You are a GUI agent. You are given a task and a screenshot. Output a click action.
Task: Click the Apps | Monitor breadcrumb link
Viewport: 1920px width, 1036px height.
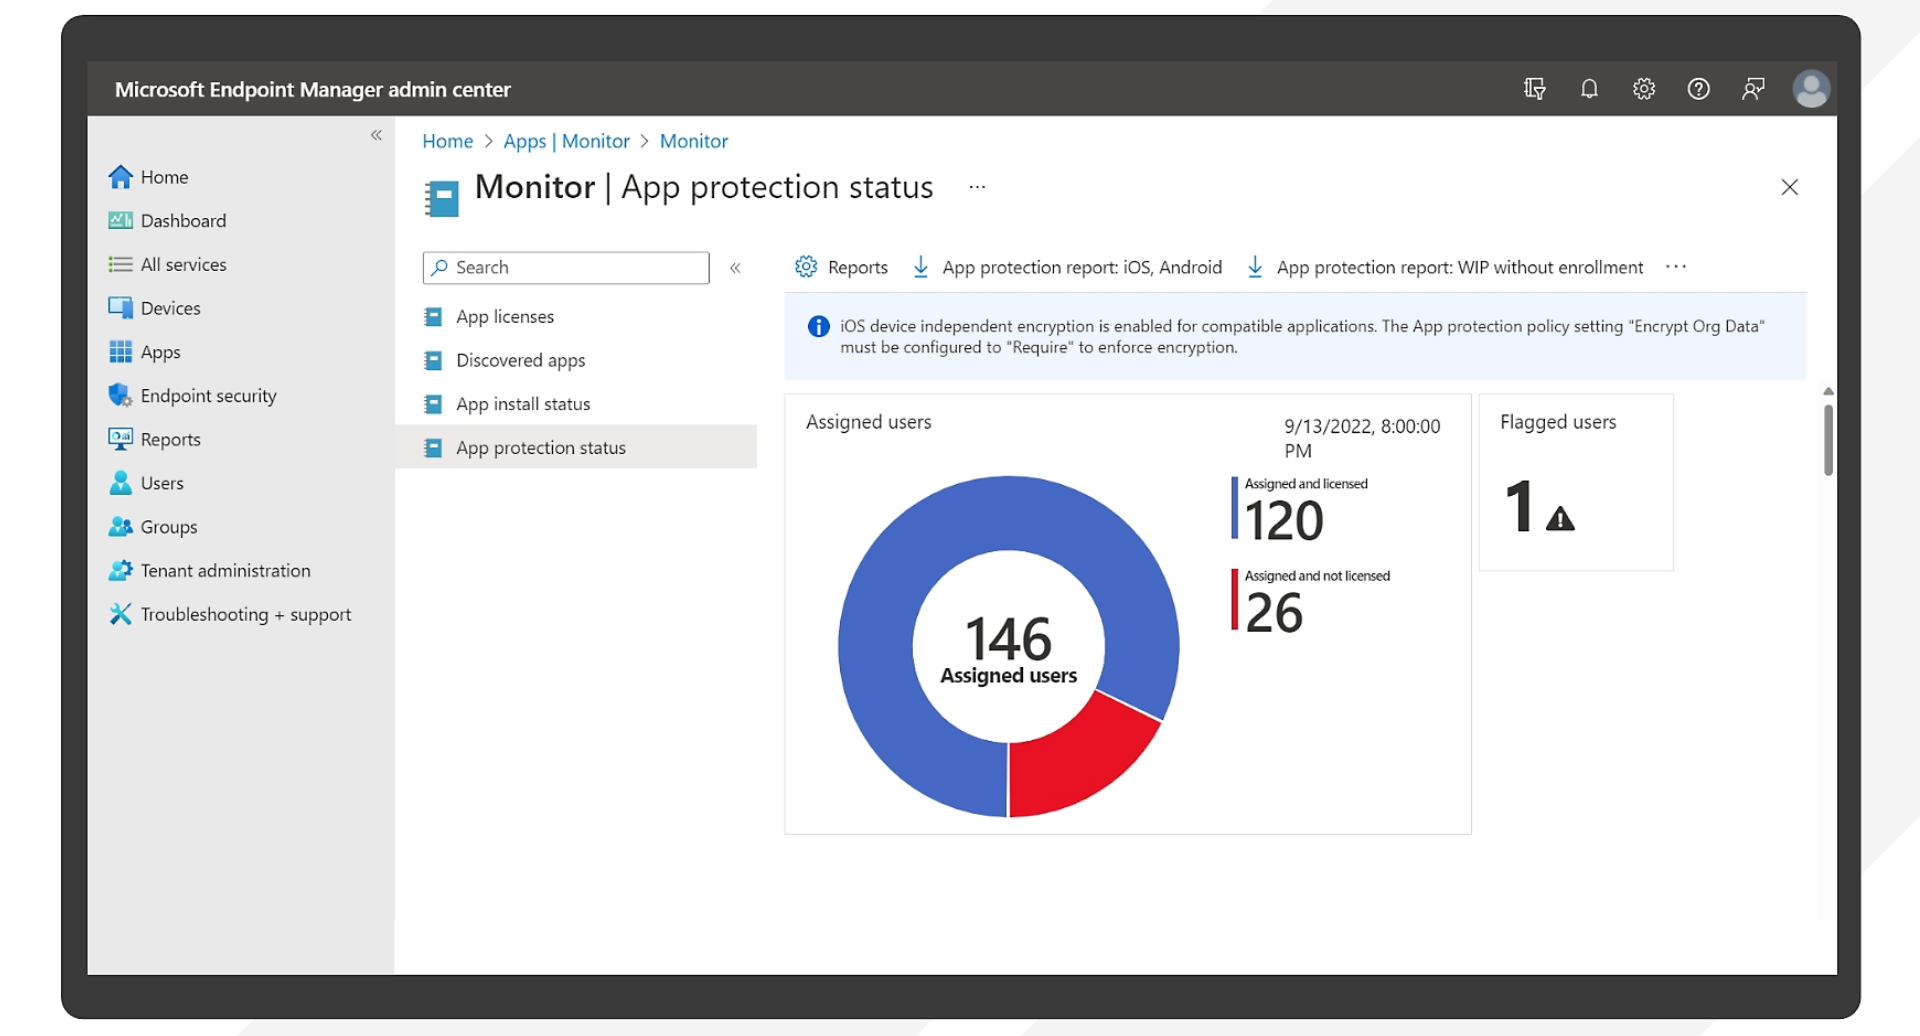(x=566, y=141)
